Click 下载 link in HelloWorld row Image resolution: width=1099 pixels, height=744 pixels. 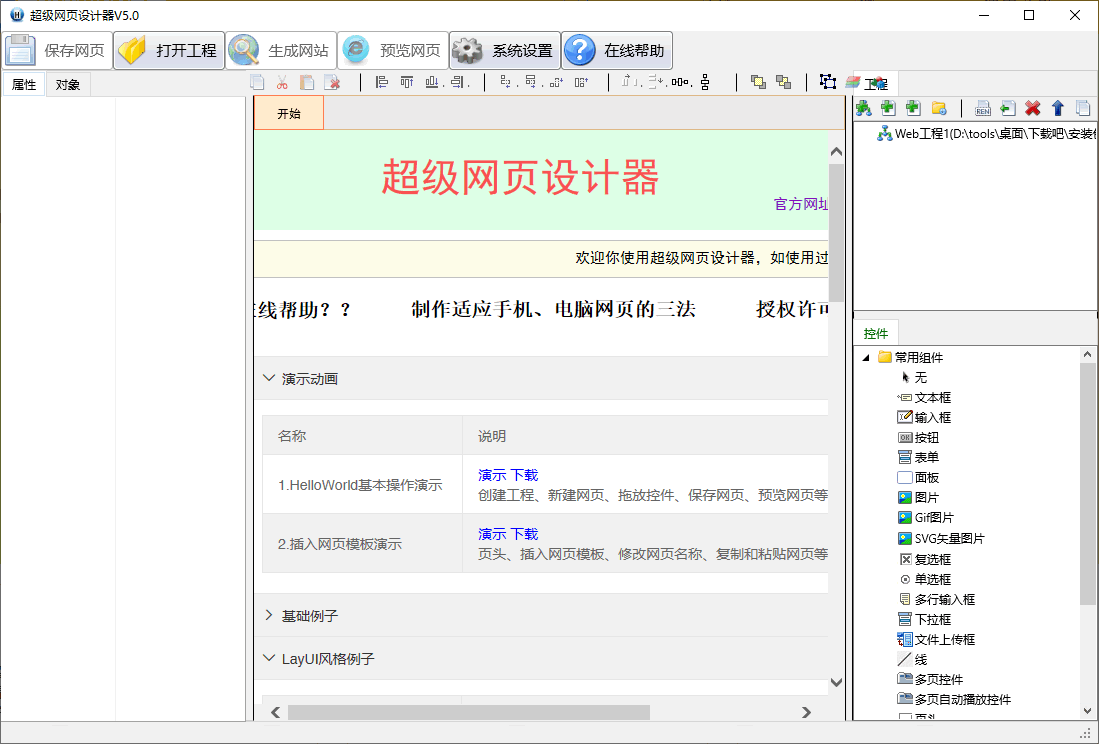click(524, 475)
